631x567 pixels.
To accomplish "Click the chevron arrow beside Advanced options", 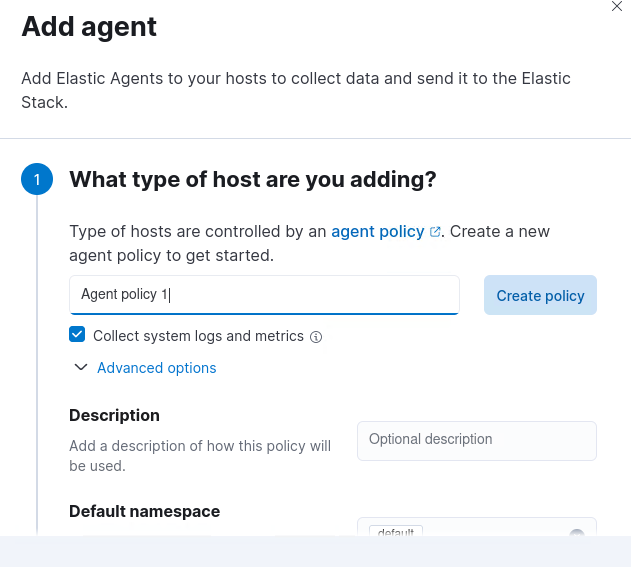I will pos(81,368).
